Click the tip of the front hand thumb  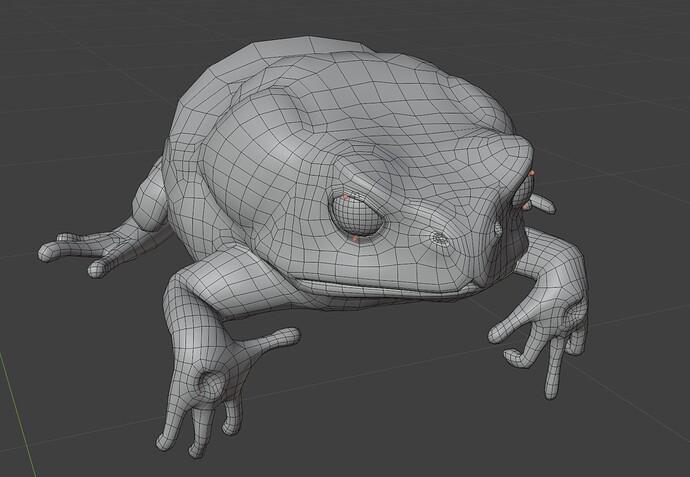292,335
